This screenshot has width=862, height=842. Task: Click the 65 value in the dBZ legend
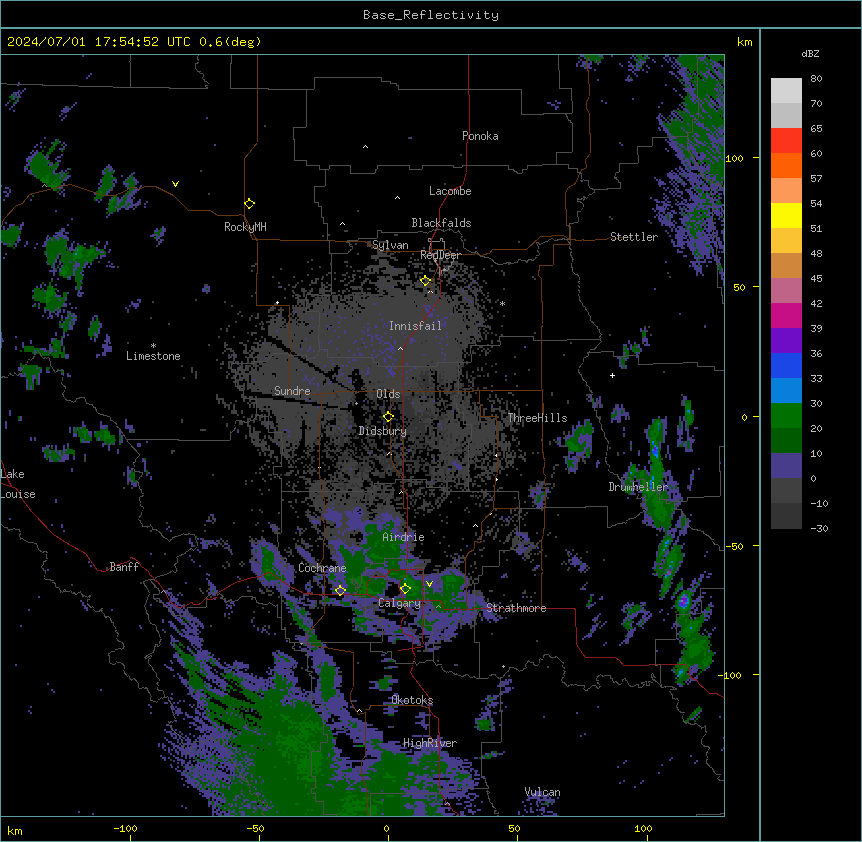(816, 129)
